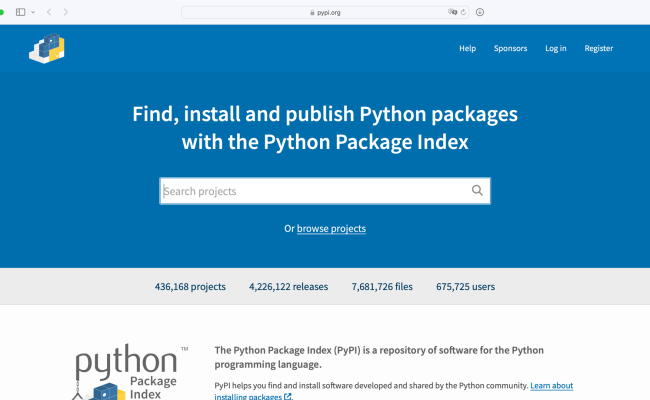
Task: Click the 675,725 users statistic
Action: 466,286
